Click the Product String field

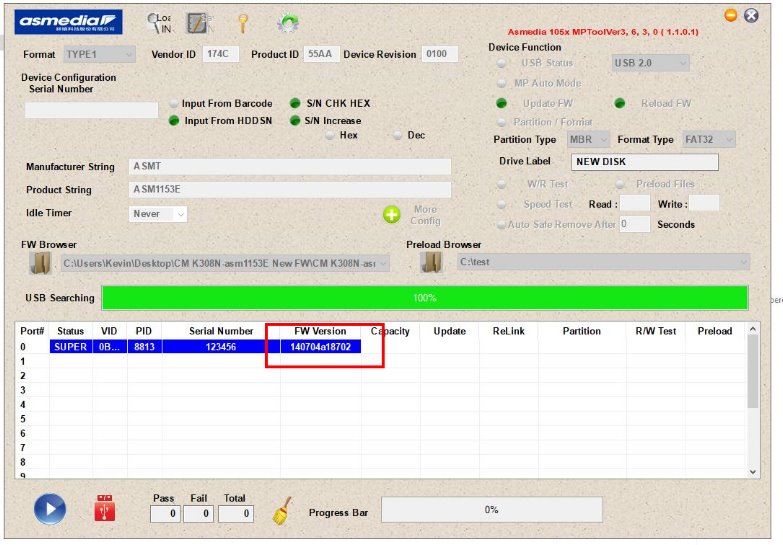[290, 189]
